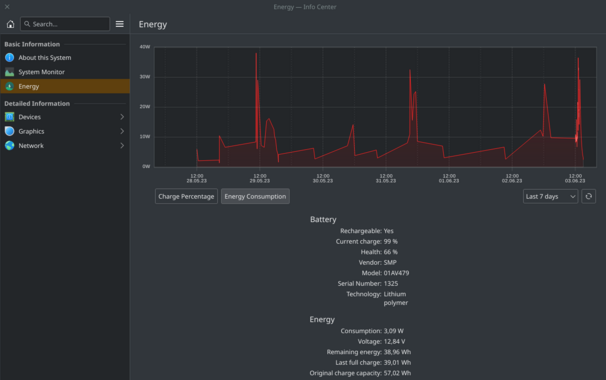This screenshot has height=380, width=606.
Task: Expand the Devices chevron
Action: click(122, 117)
